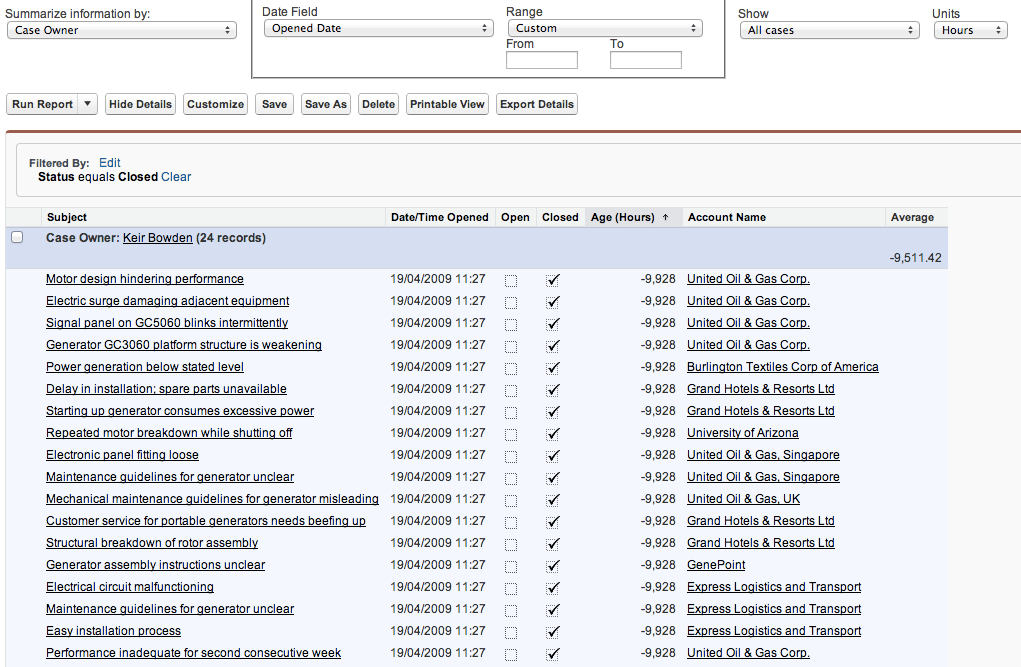
Task: Clear the Status equals Closed filter
Action: pyautogui.click(x=175, y=176)
